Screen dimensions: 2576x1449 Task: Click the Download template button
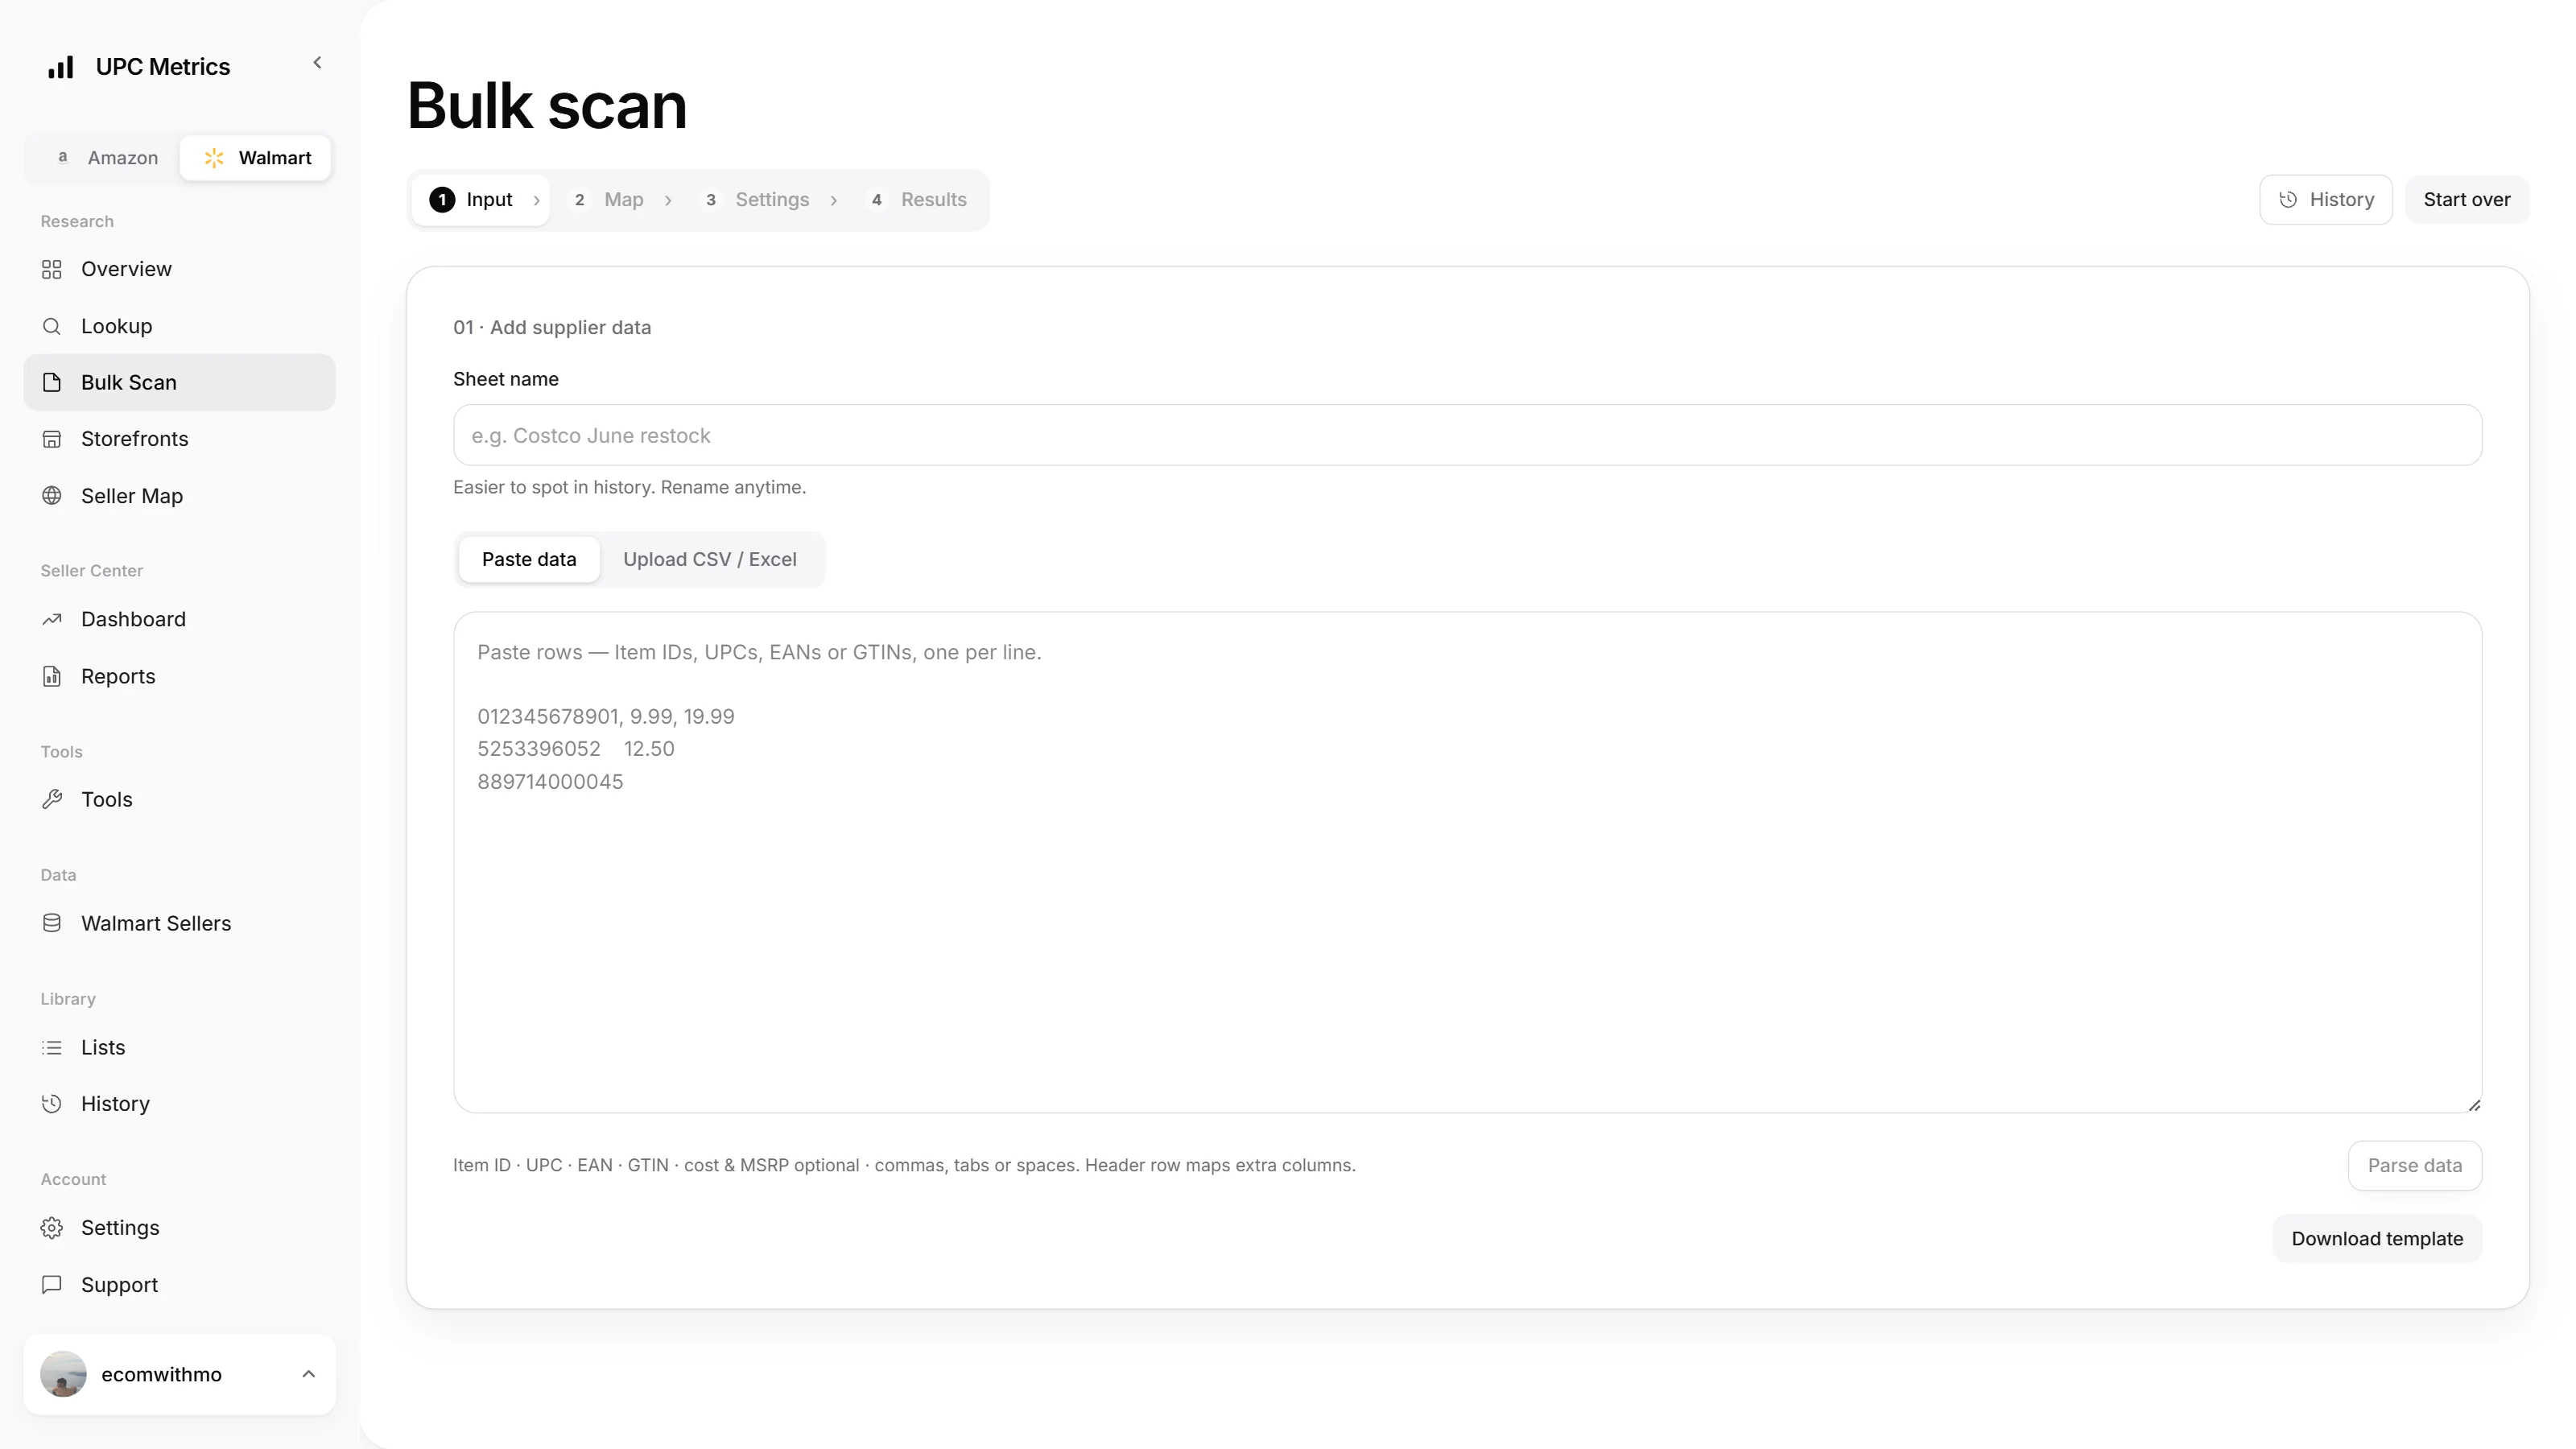click(x=2377, y=1238)
